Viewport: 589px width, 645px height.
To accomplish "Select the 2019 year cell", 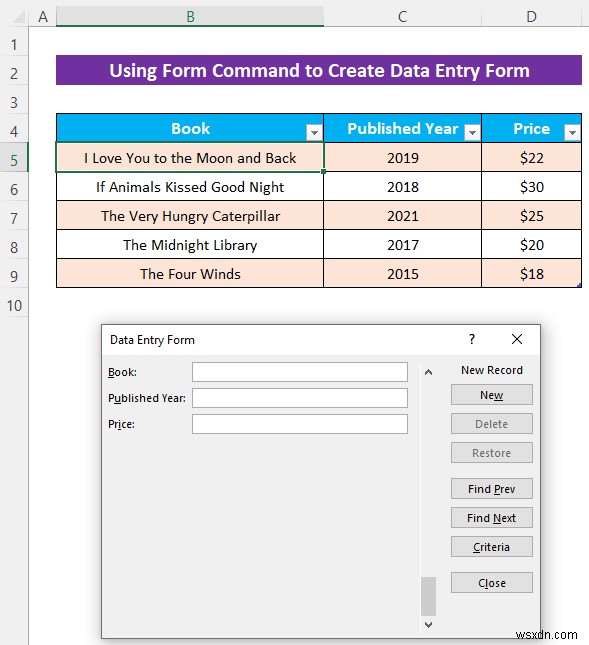I will click(x=403, y=158).
